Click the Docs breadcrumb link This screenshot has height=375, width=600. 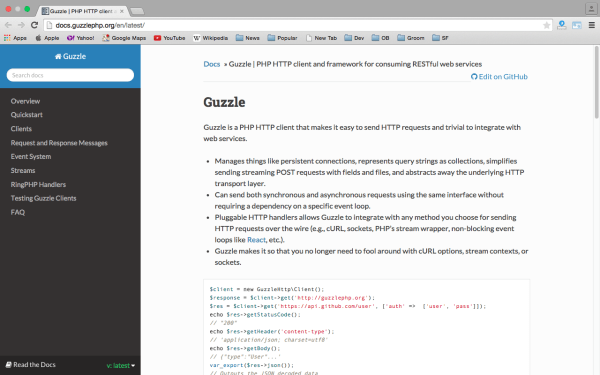(212, 64)
